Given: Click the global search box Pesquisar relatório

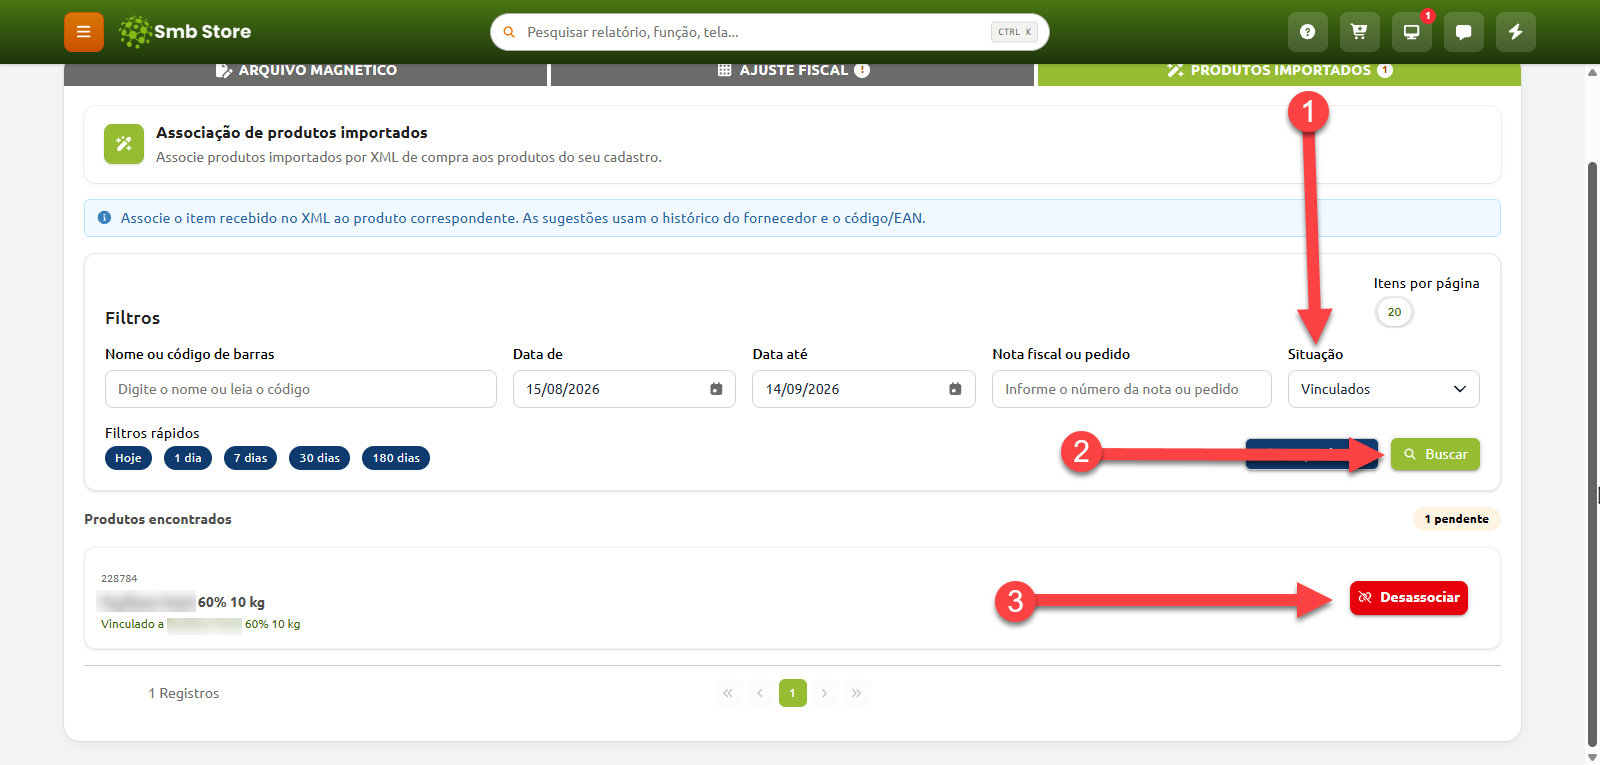Looking at the screenshot, I should coord(769,32).
